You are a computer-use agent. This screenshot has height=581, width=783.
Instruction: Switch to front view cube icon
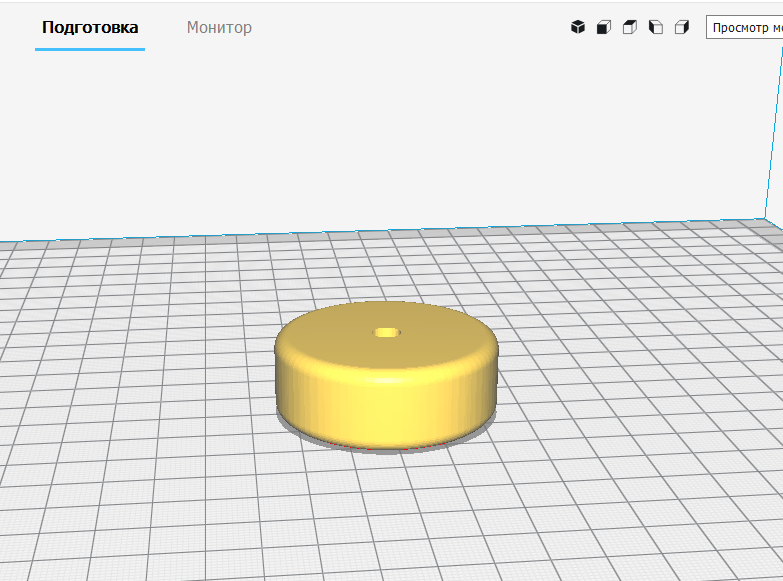(604, 27)
